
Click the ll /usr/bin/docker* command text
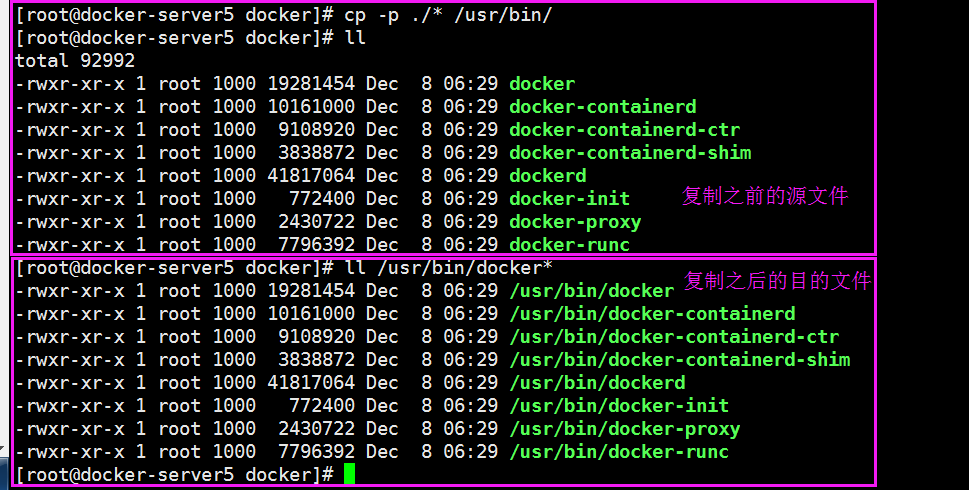448,268
